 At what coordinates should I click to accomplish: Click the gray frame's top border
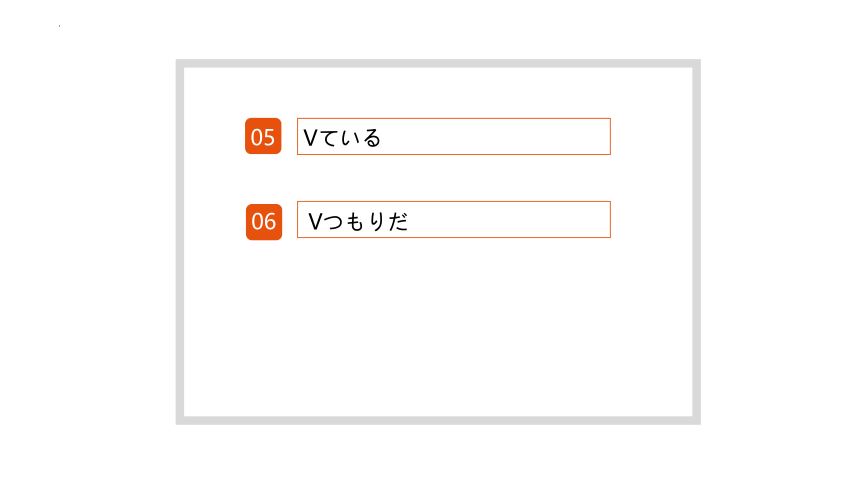[x=438, y=64]
